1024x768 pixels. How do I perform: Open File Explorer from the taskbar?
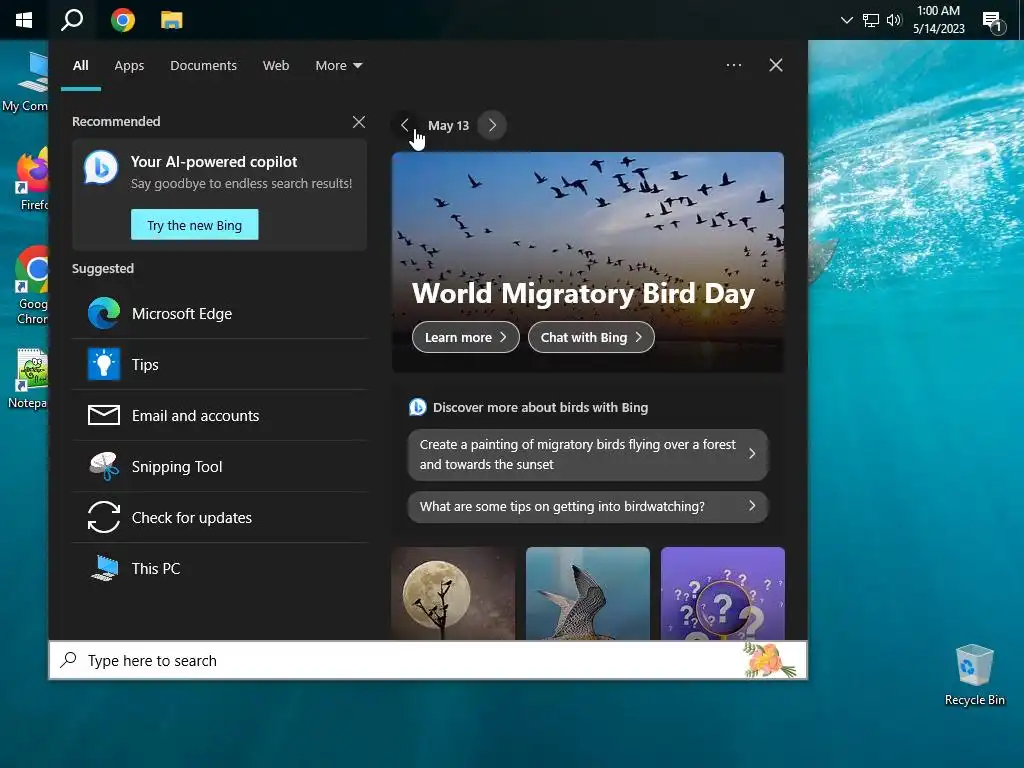(x=172, y=20)
